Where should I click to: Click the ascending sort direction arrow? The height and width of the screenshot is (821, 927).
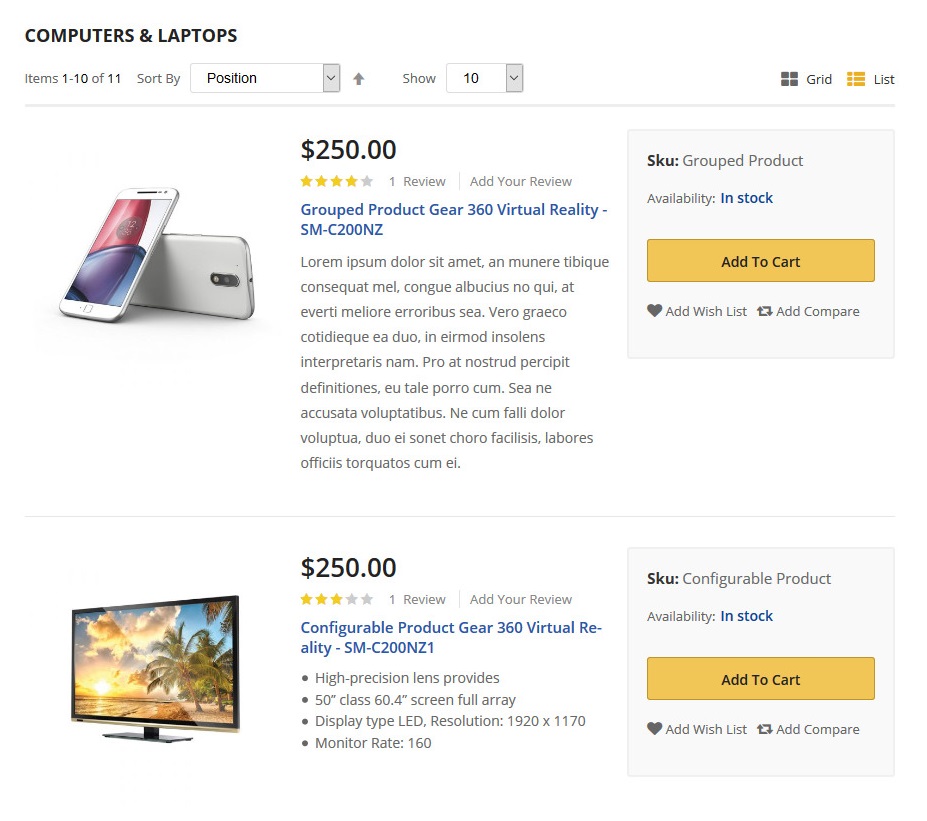359,79
